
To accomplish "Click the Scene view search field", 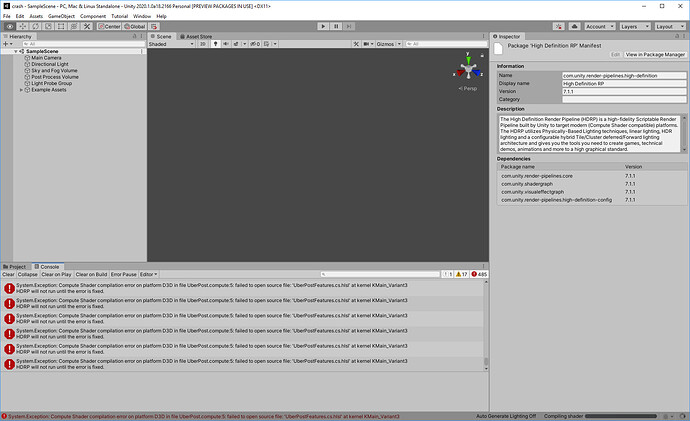I will (446, 44).
